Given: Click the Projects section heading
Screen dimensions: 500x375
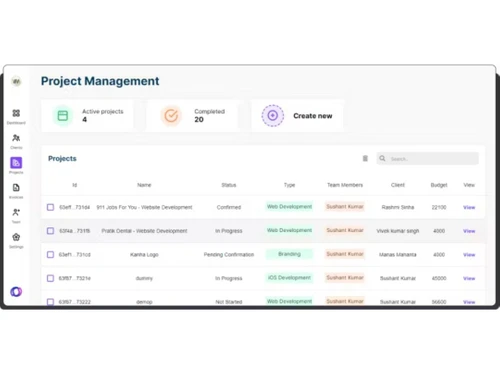Looking at the screenshot, I should point(62,159).
